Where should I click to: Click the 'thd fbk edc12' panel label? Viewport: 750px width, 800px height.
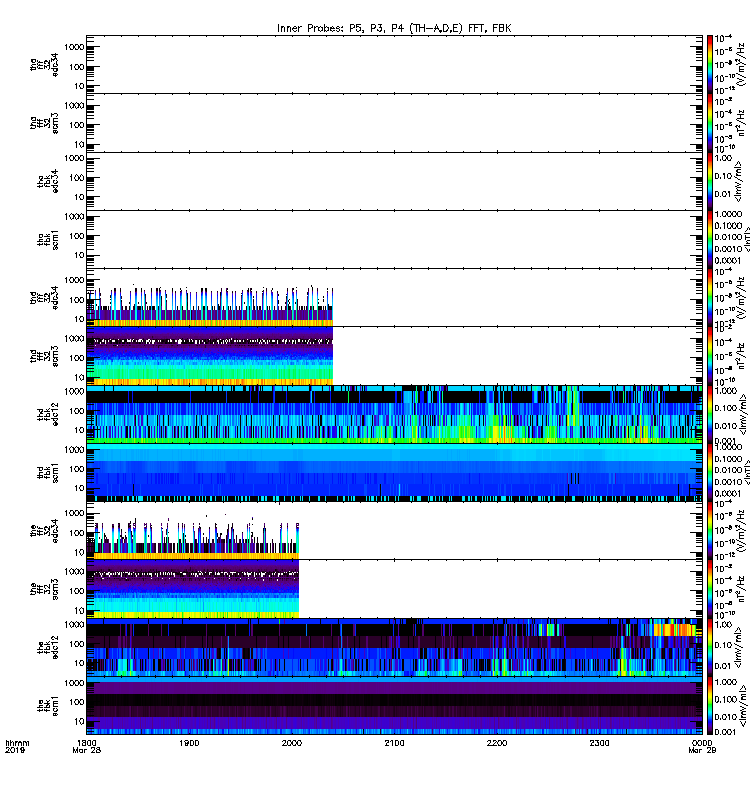tap(47, 414)
